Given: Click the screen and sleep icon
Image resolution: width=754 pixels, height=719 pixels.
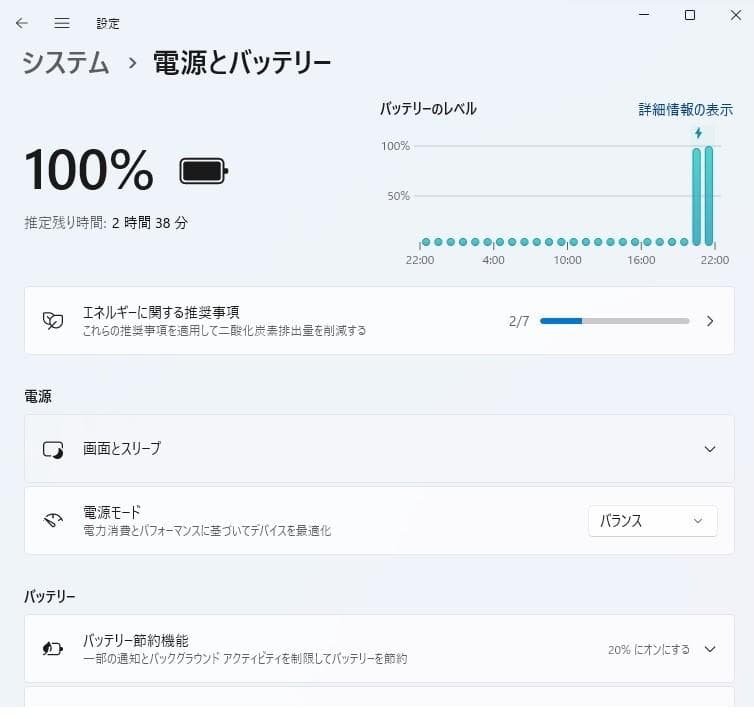Looking at the screenshot, I should (53, 450).
